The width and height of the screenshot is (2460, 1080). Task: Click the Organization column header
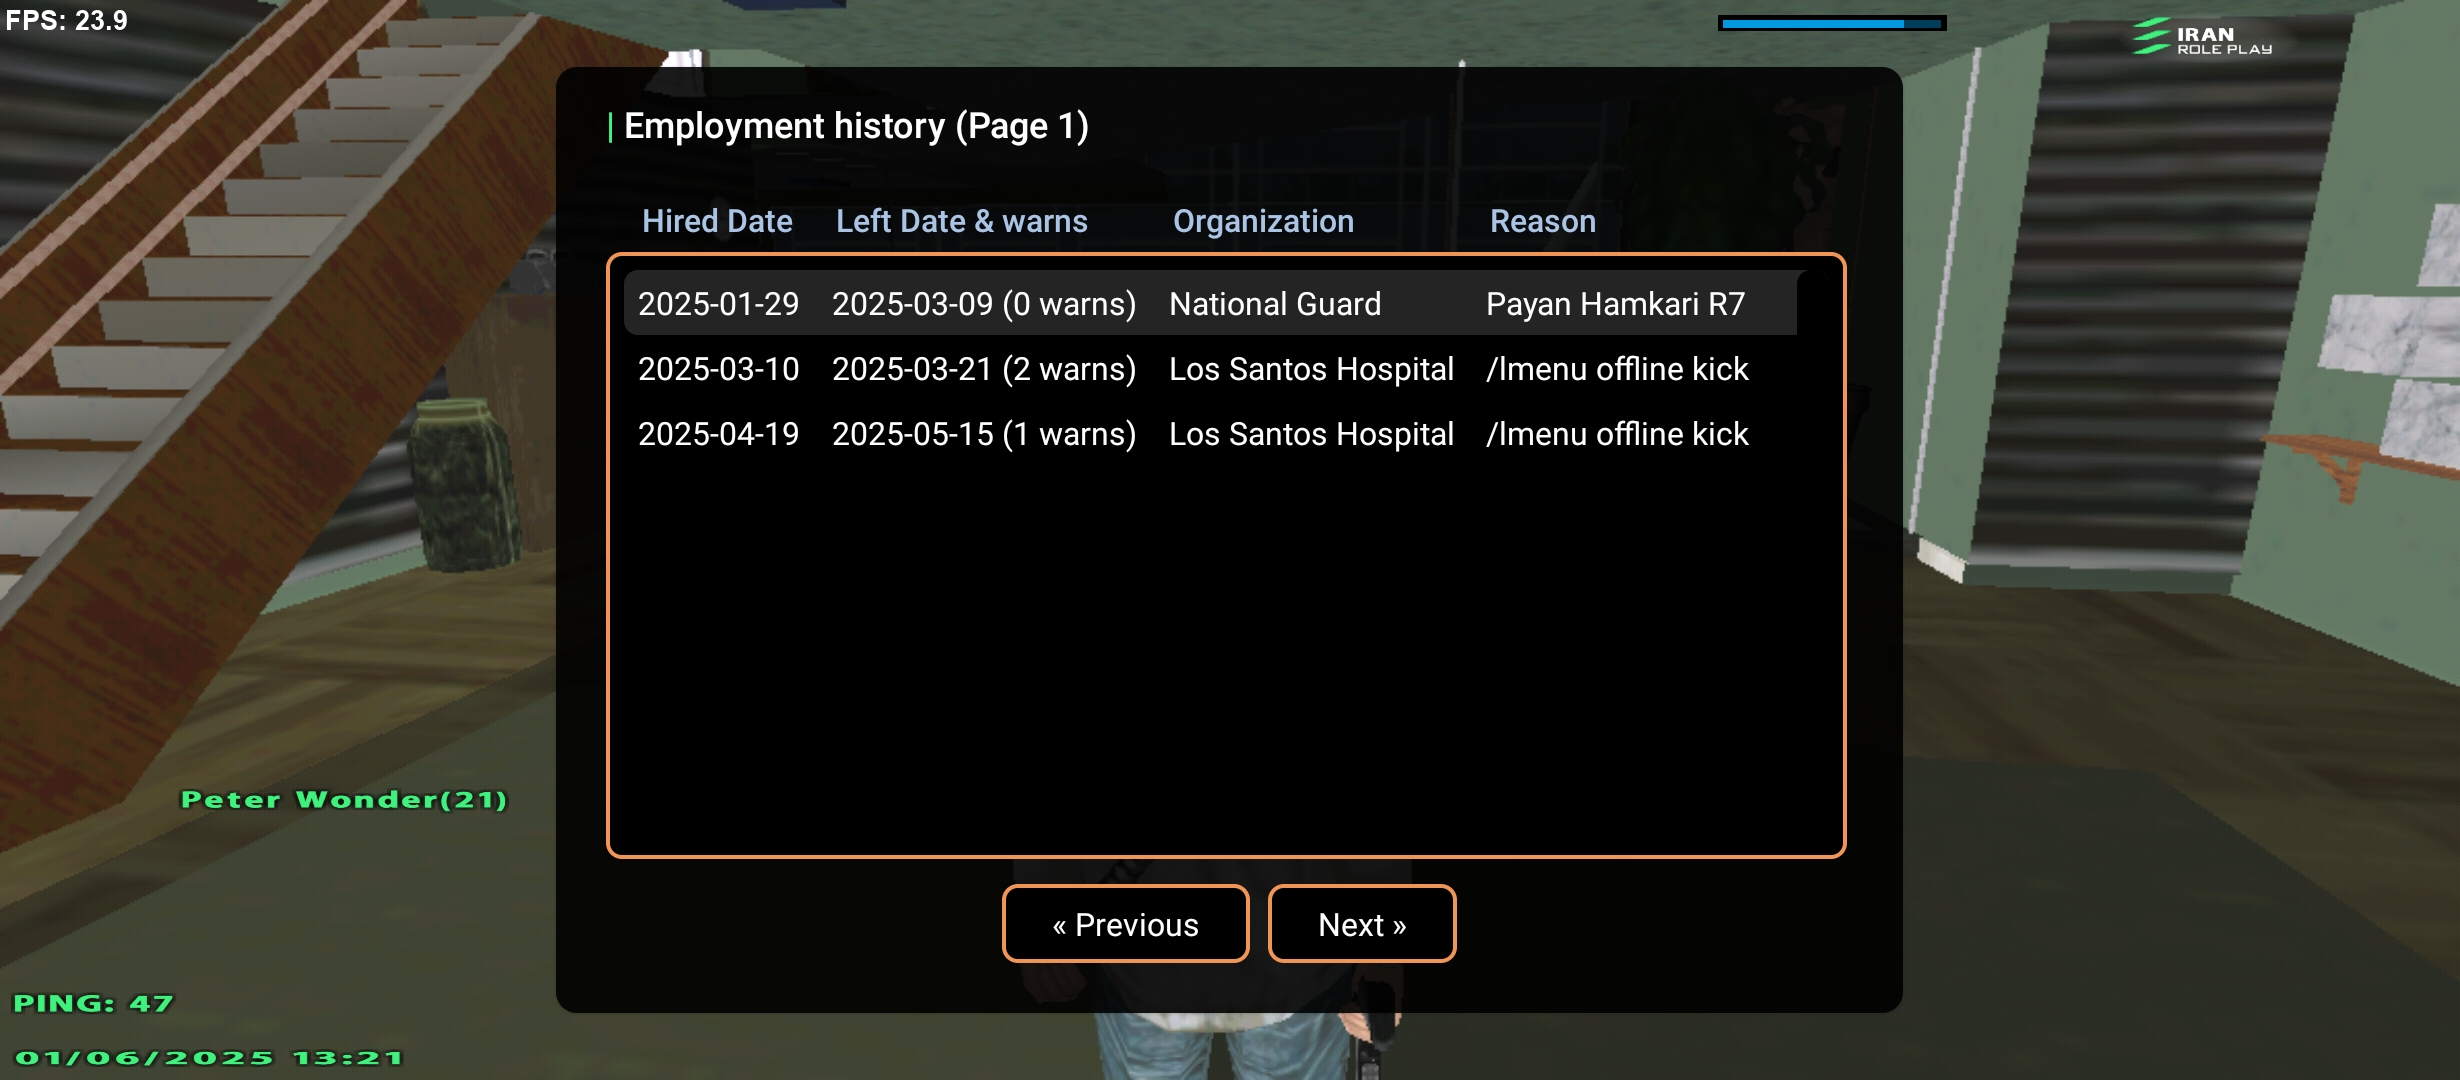pyautogui.click(x=1263, y=221)
